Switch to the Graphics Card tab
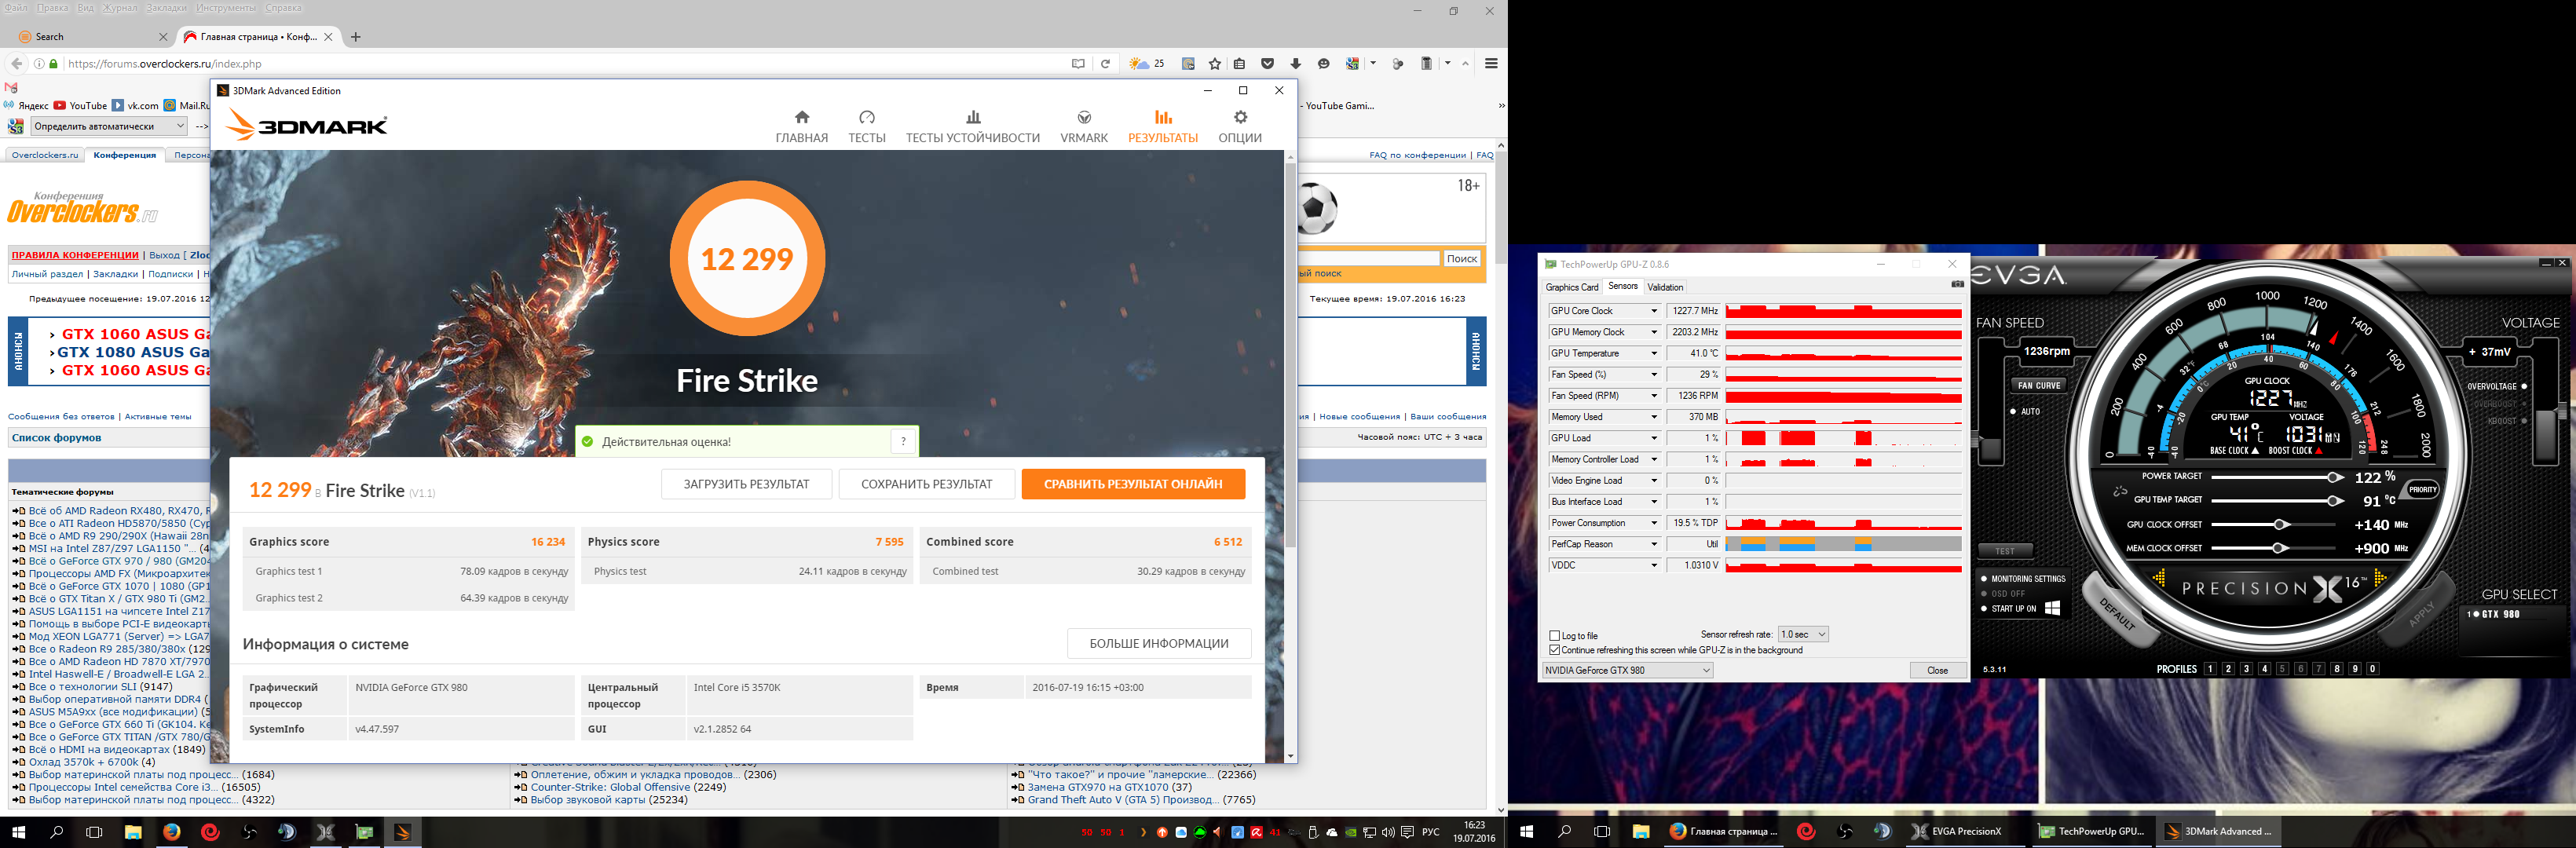Image resolution: width=2576 pixels, height=848 pixels. point(1571,287)
